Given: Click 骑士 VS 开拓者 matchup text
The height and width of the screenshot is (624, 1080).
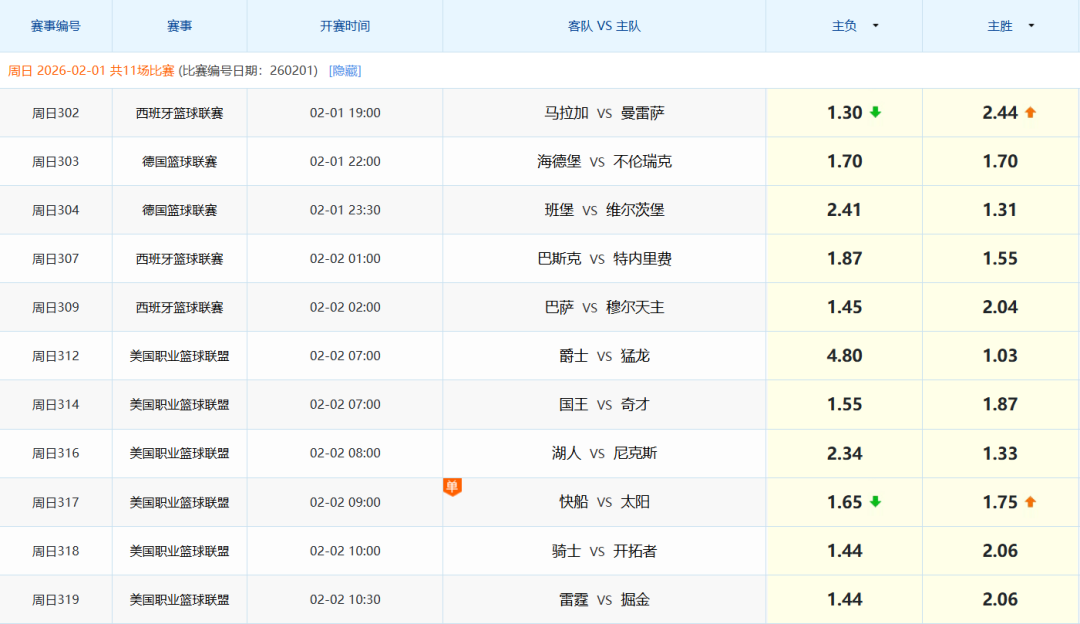Looking at the screenshot, I should click(x=604, y=551).
